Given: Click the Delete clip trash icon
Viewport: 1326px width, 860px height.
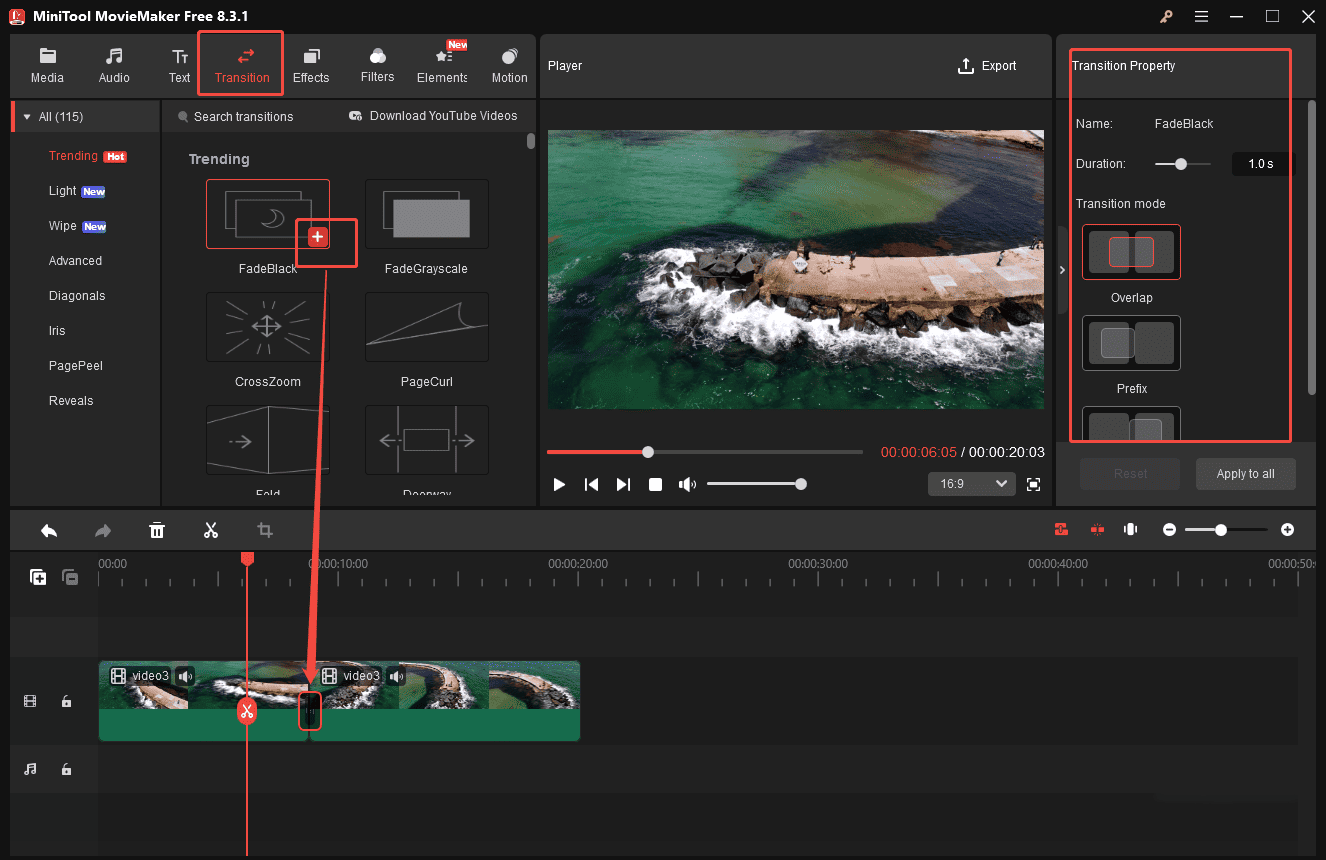Looking at the screenshot, I should (x=157, y=530).
